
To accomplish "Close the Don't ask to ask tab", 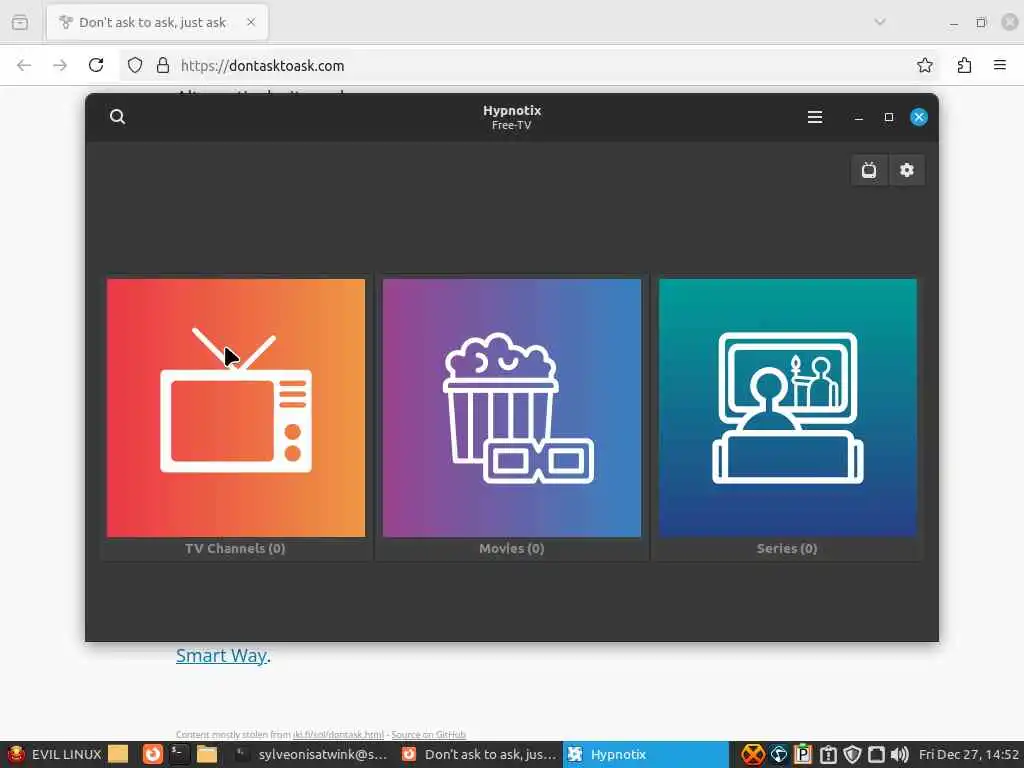I will tap(251, 22).
